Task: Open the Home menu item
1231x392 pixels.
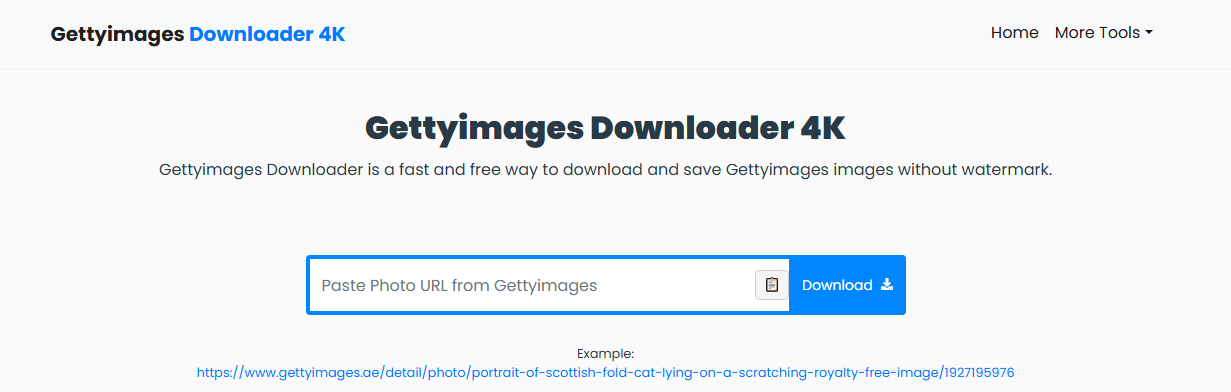Action: (x=1014, y=33)
